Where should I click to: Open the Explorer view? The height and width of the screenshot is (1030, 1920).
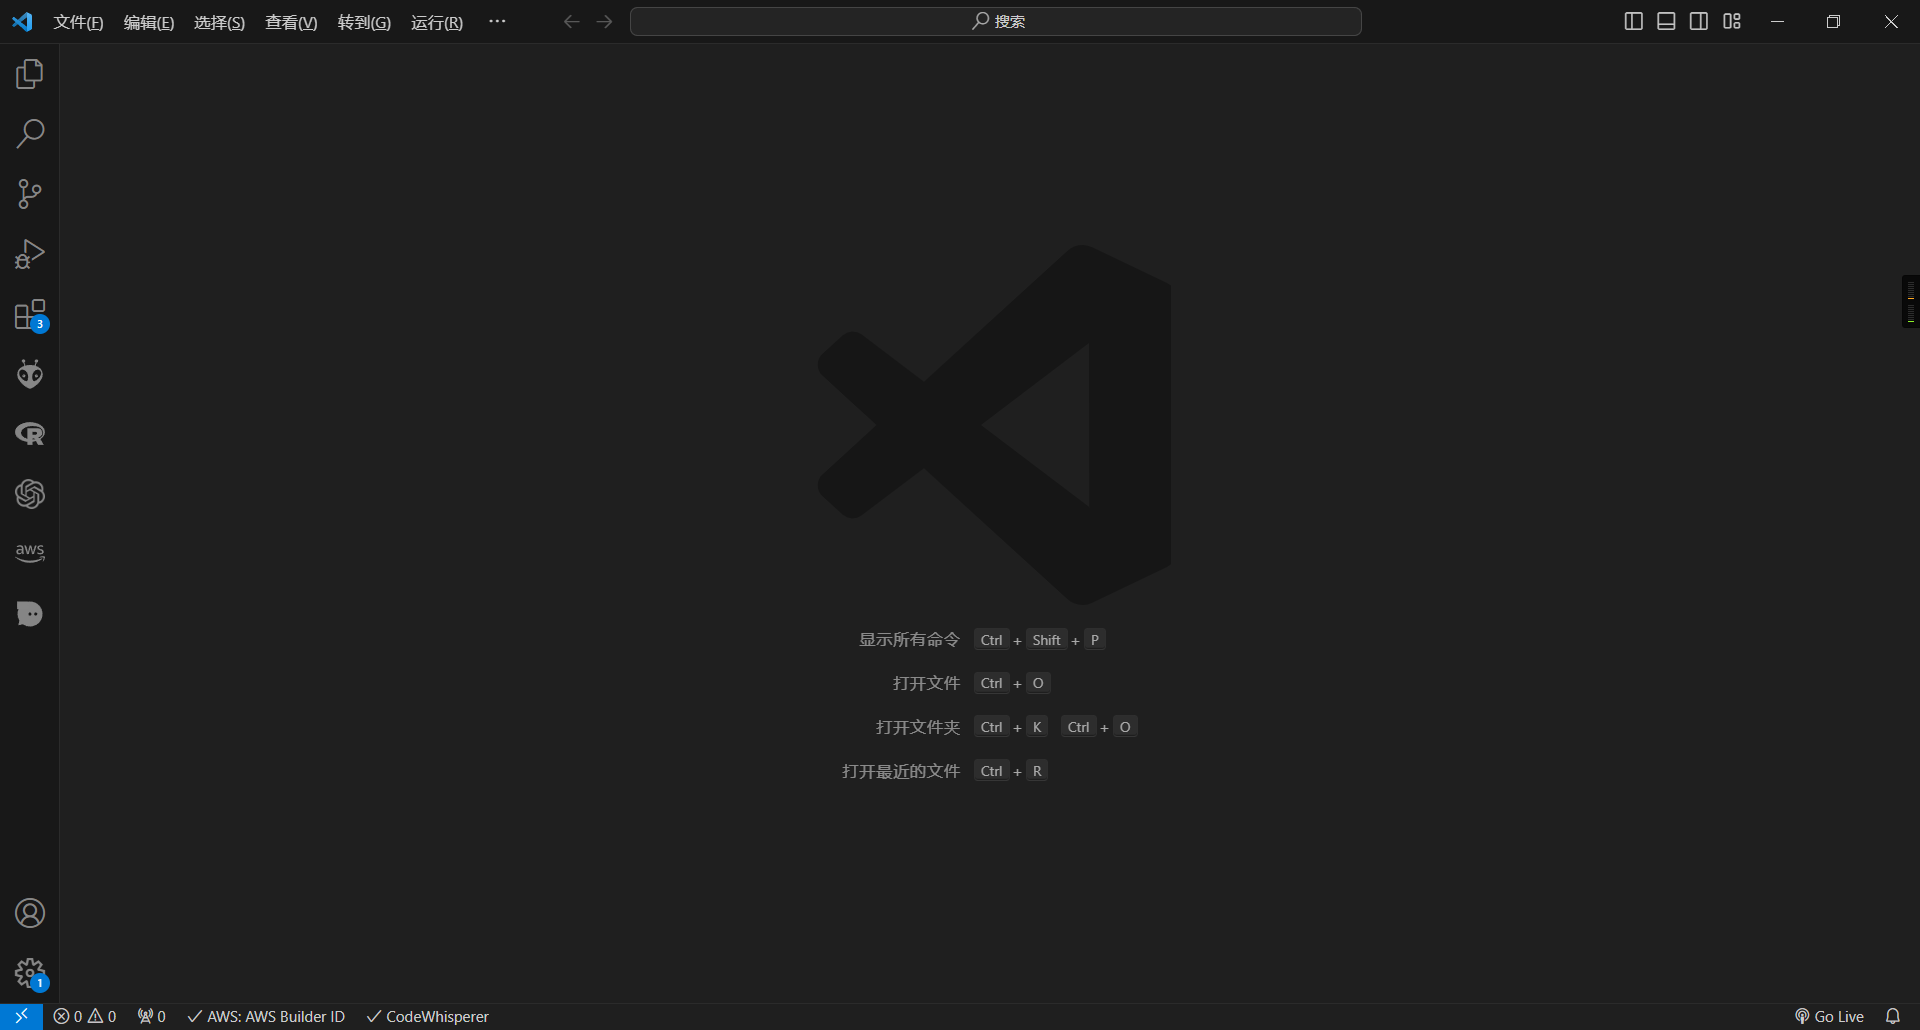coord(30,74)
